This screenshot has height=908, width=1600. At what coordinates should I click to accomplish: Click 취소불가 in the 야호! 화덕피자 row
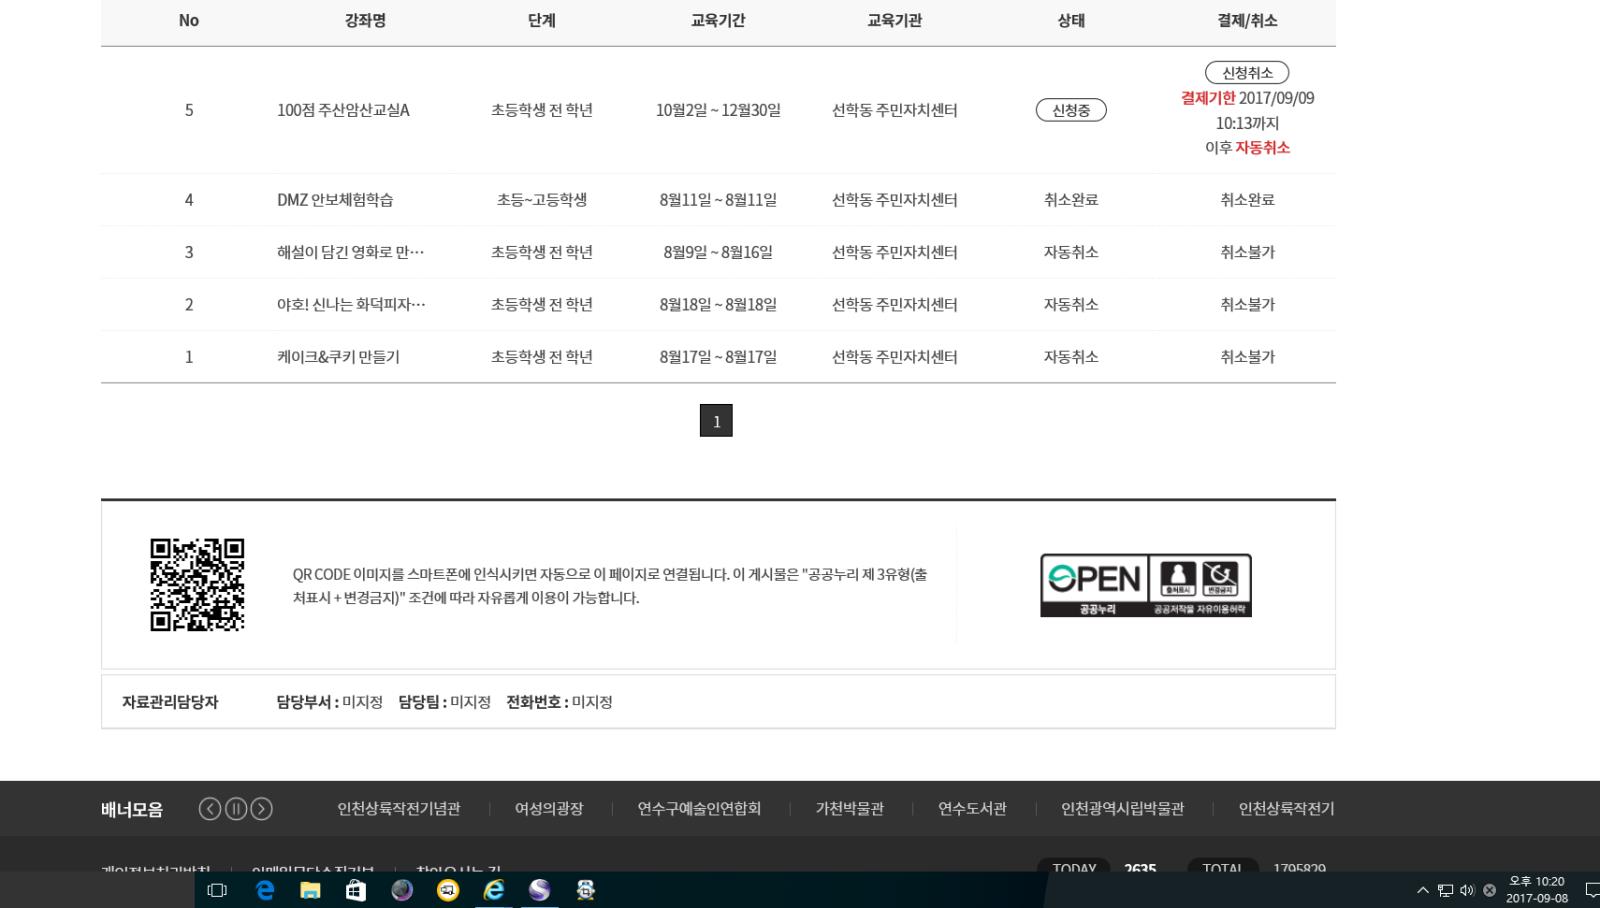[1247, 304]
